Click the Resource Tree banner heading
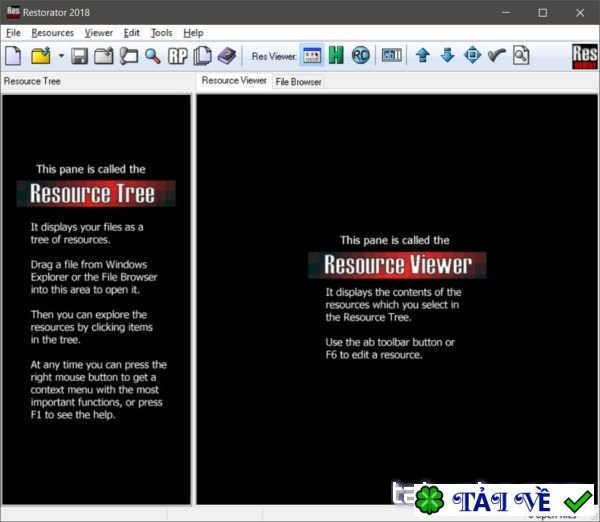600x522 pixels. [x=96, y=193]
